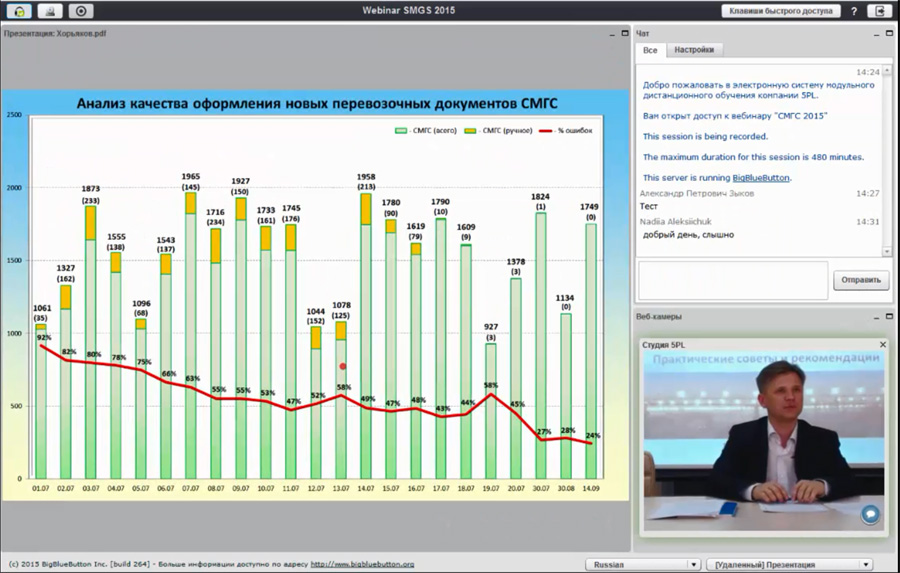Open the bigbluebutton.org link in footer
The width and height of the screenshot is (900, 573).
(x=362, y=564)
